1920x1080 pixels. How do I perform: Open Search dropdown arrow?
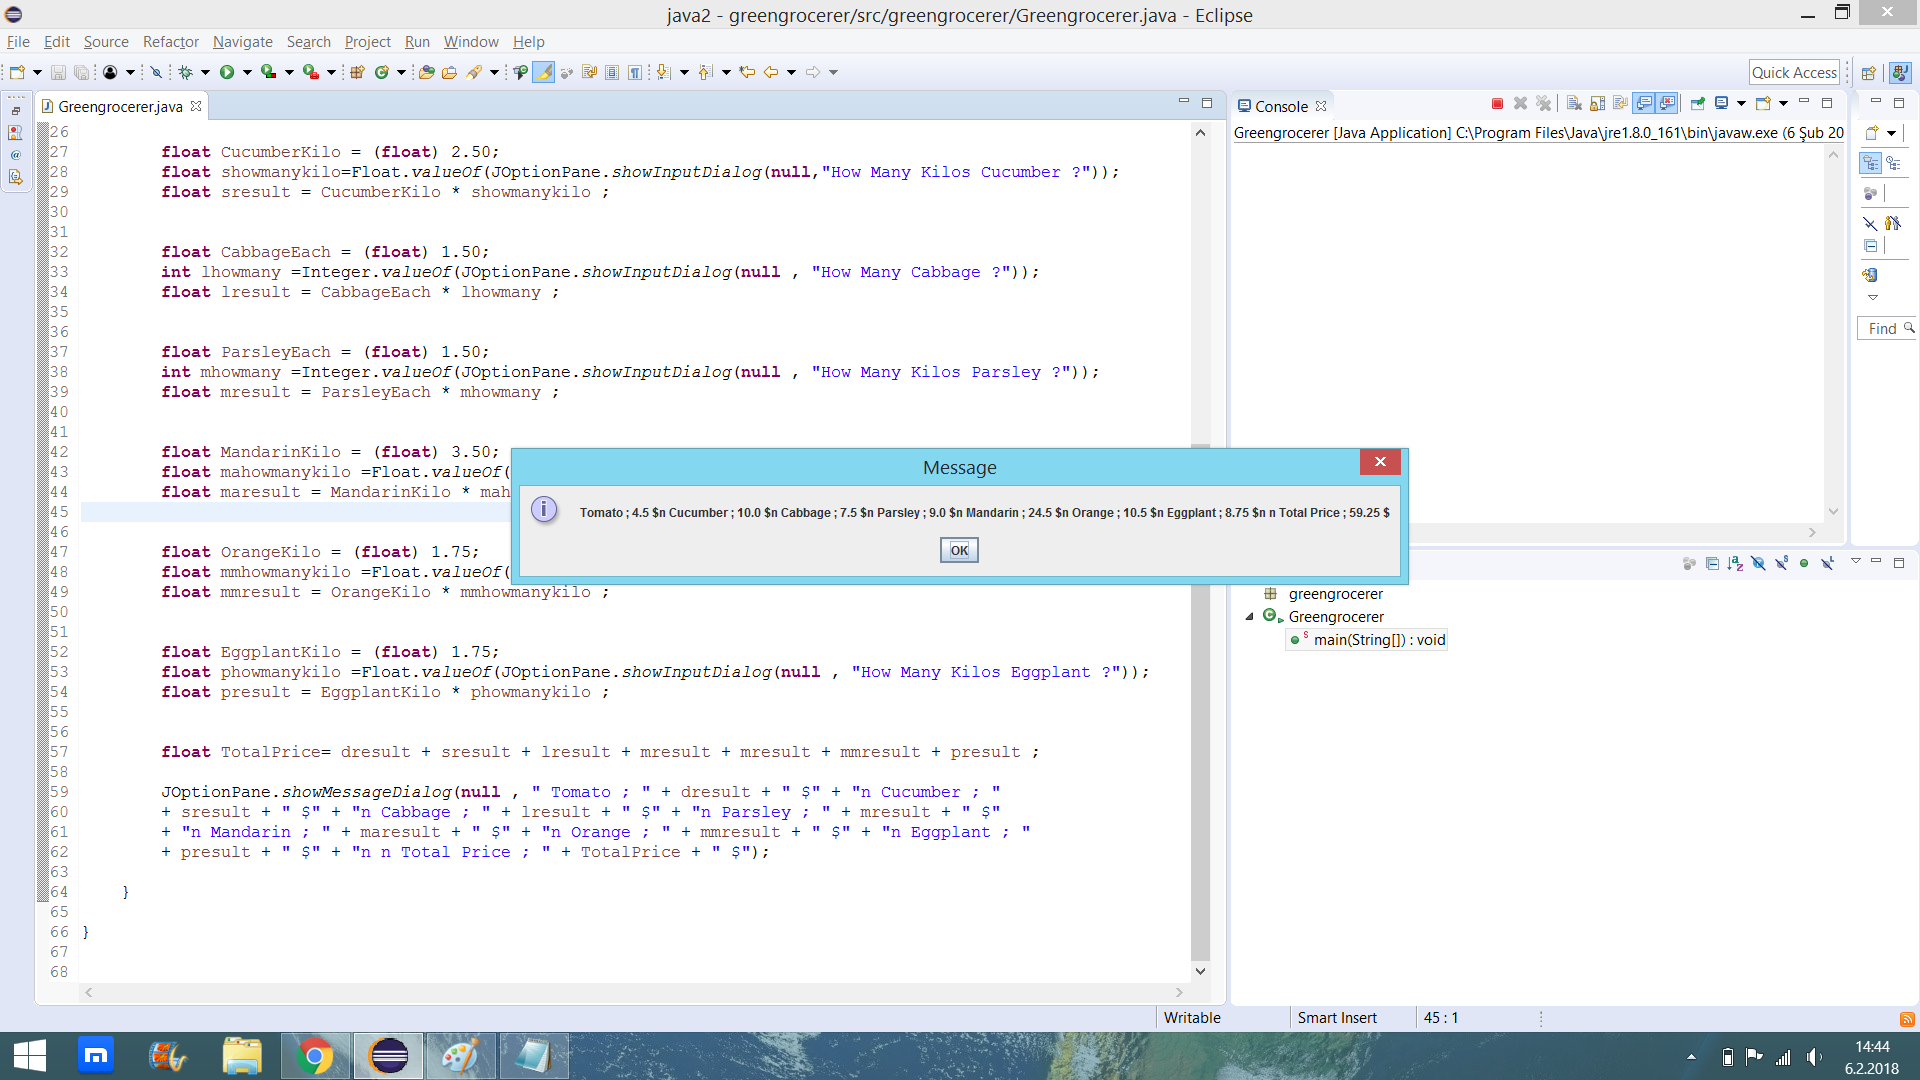(x=494, y=72)
